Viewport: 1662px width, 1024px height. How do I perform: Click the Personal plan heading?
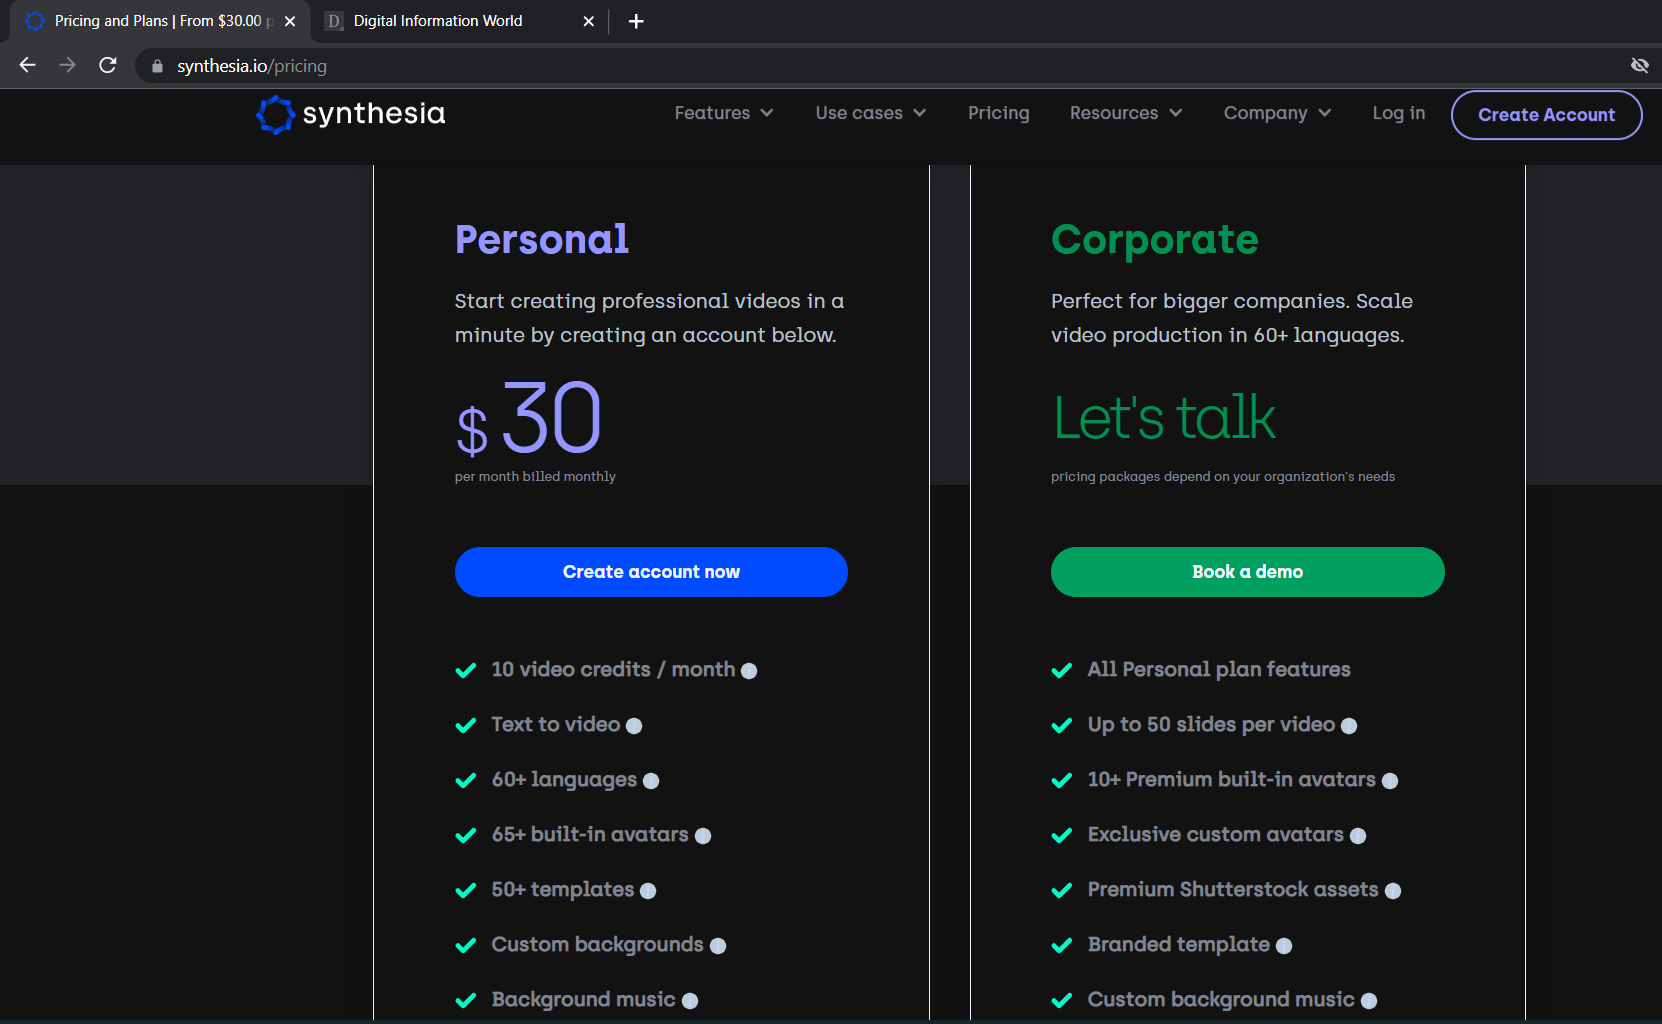[x=541, y=240]
